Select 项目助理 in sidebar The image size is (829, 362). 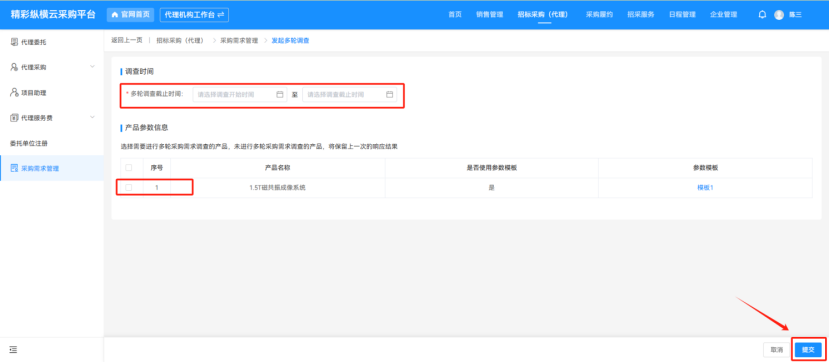(x=52, y=92)
